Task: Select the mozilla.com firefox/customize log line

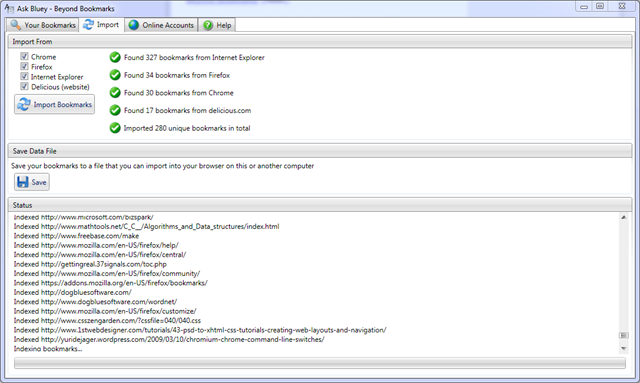Action: tap(105, 311)
